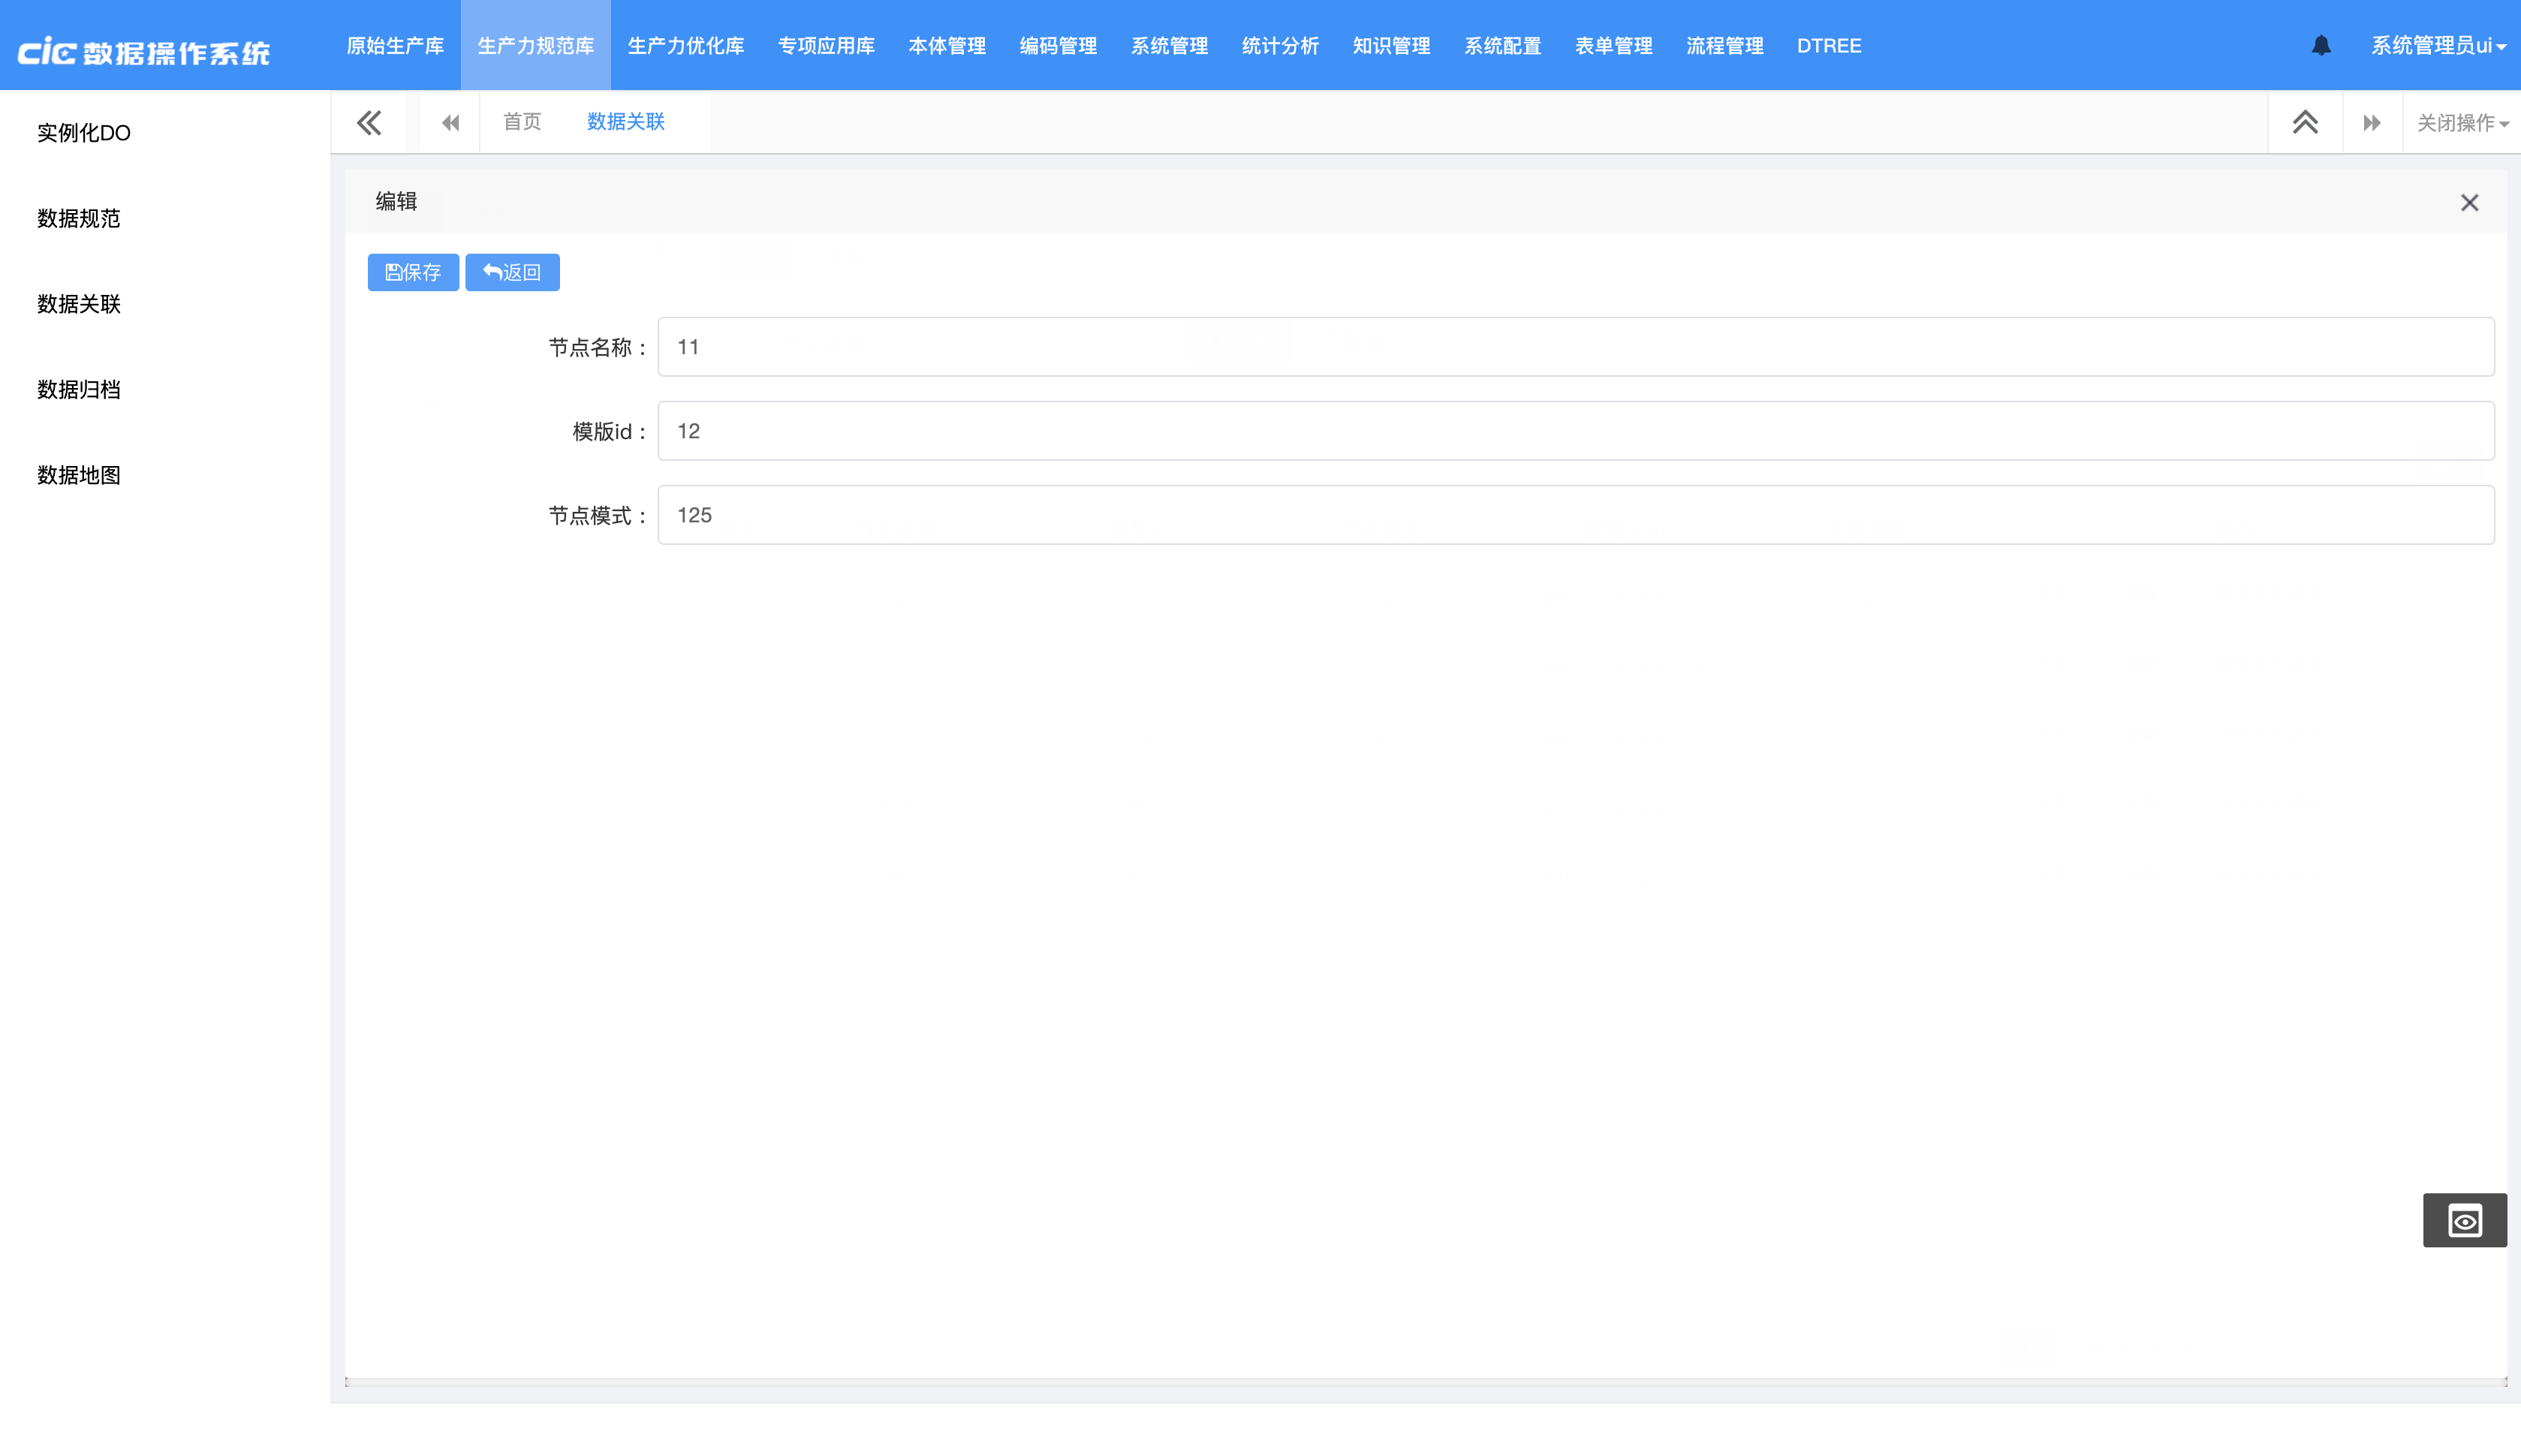Click the CIC 数据操作系统 logo
The image size is (2521, 1456).
(144, 51)
